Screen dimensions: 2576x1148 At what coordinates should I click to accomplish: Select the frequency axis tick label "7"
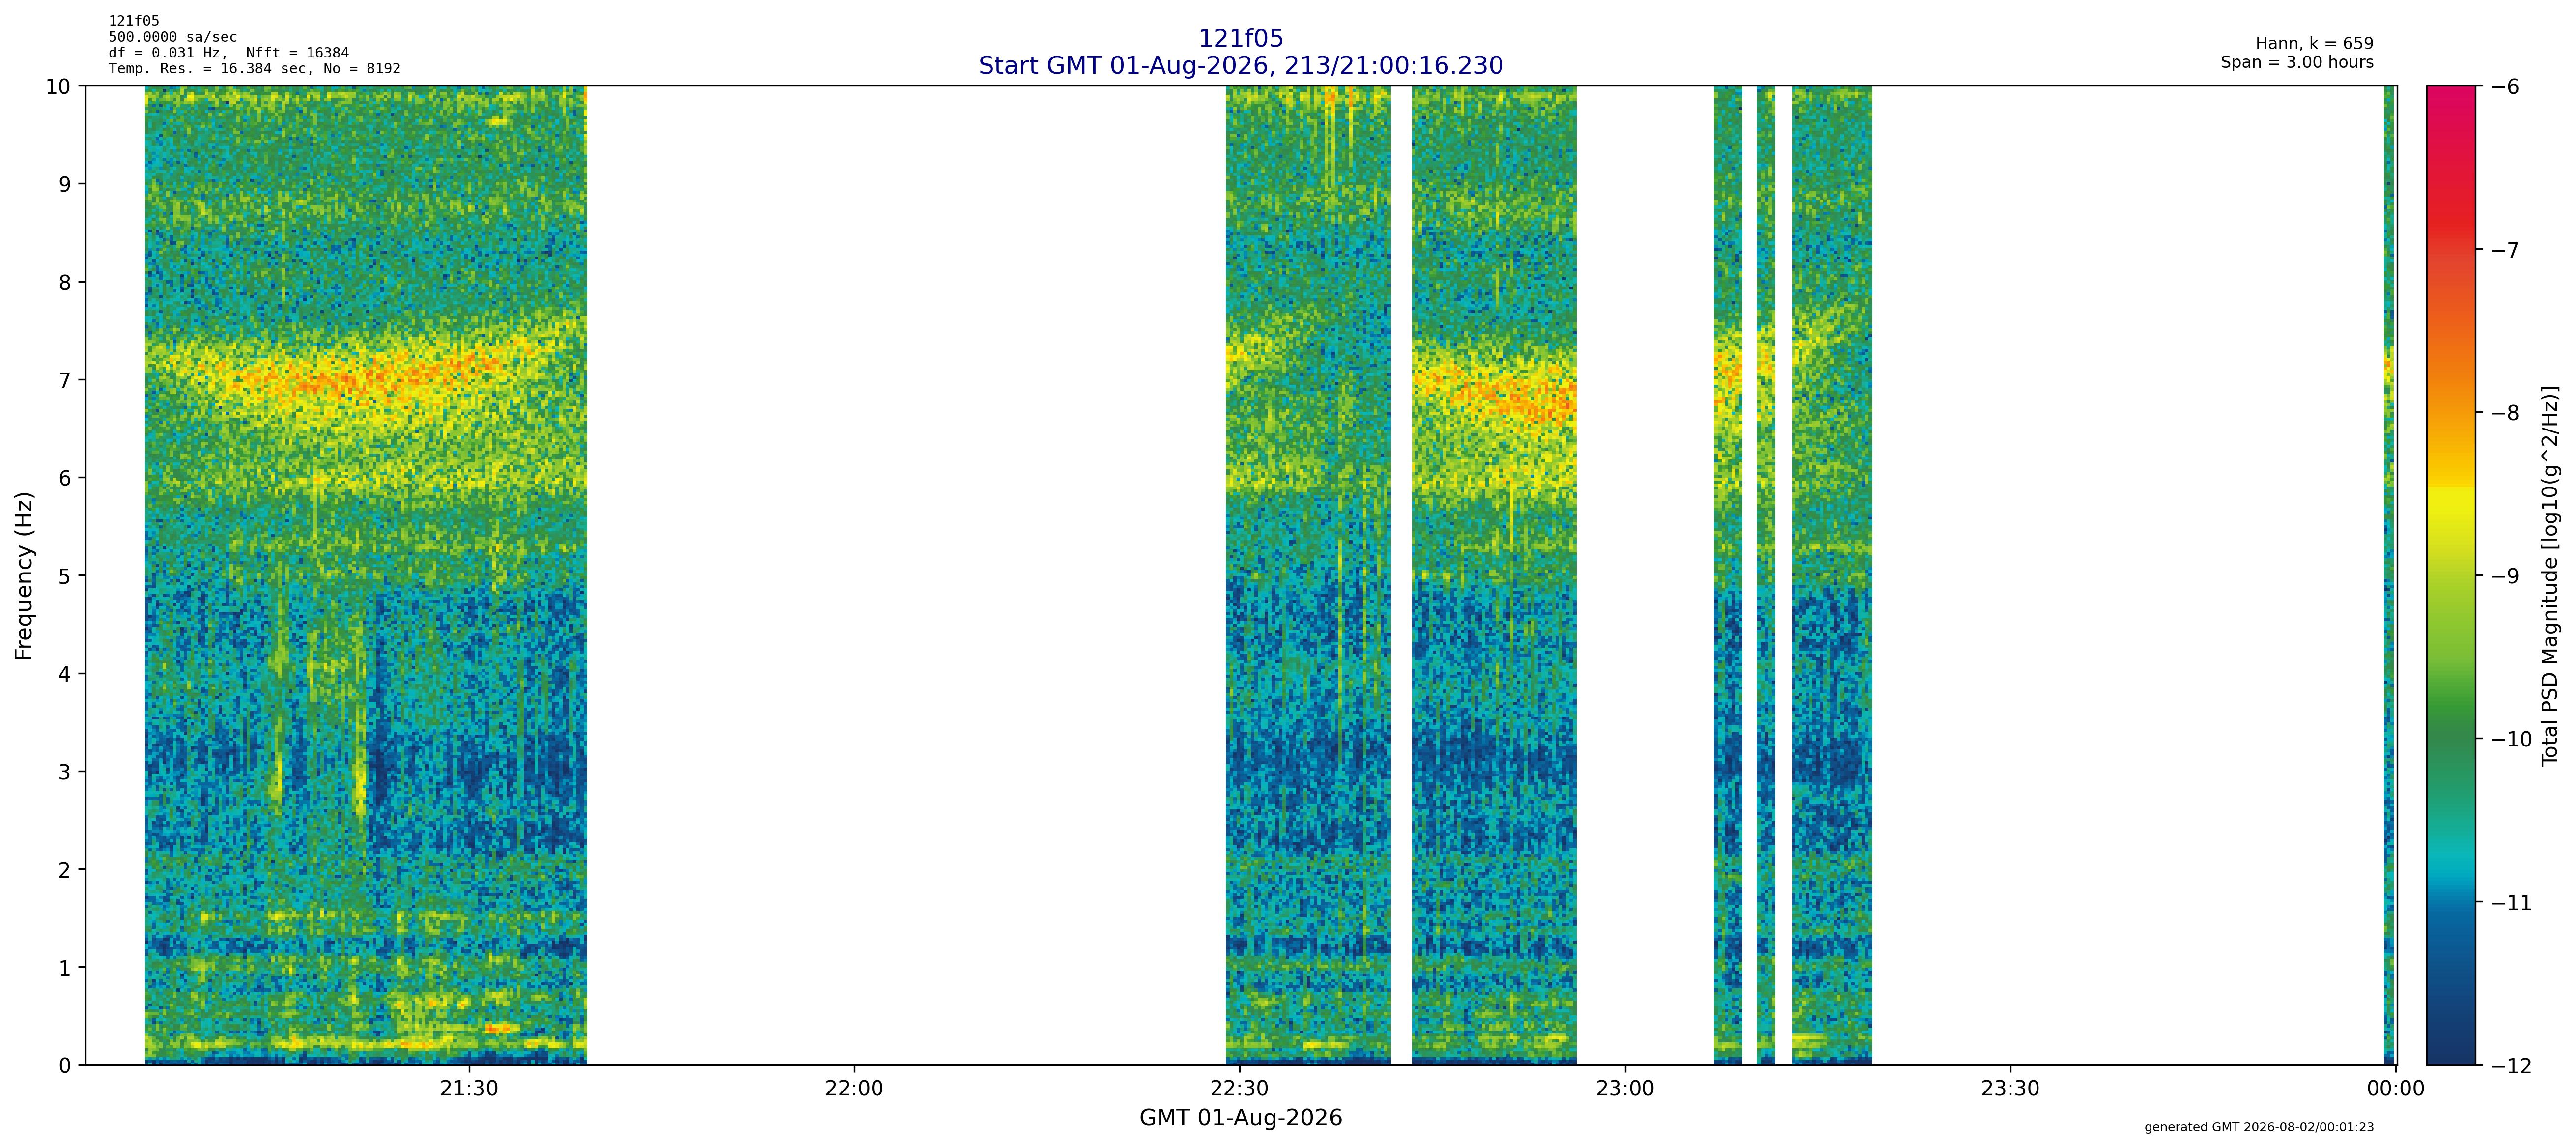[x=65, y=381]
